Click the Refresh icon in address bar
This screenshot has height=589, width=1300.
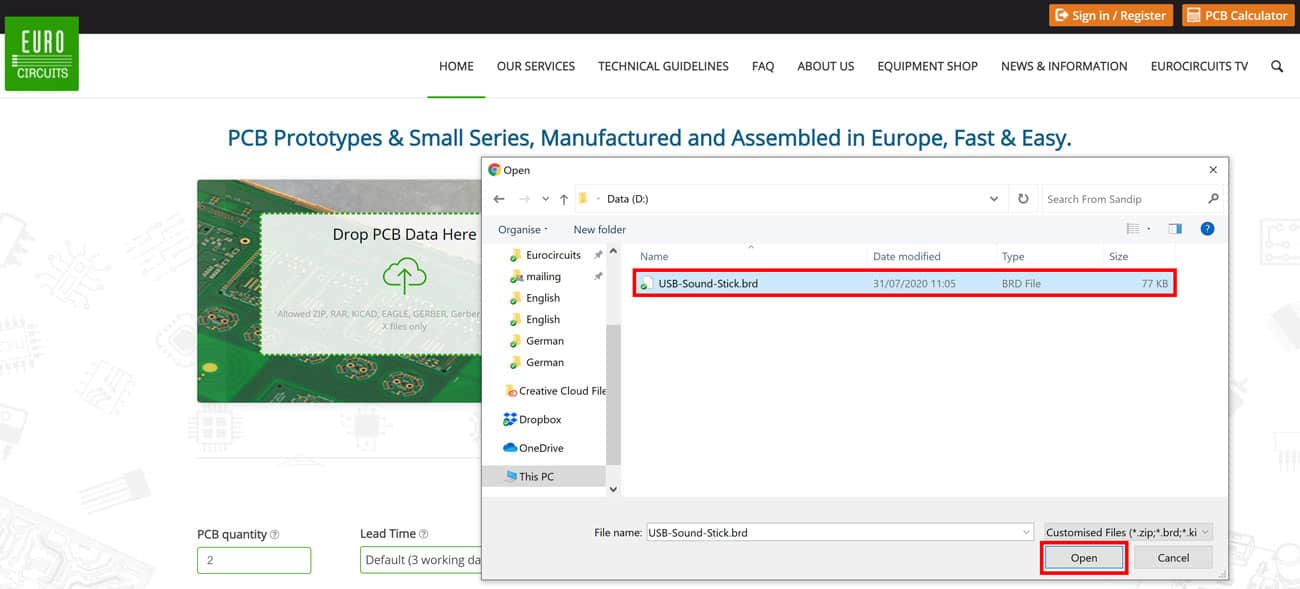pos(1023,198)
